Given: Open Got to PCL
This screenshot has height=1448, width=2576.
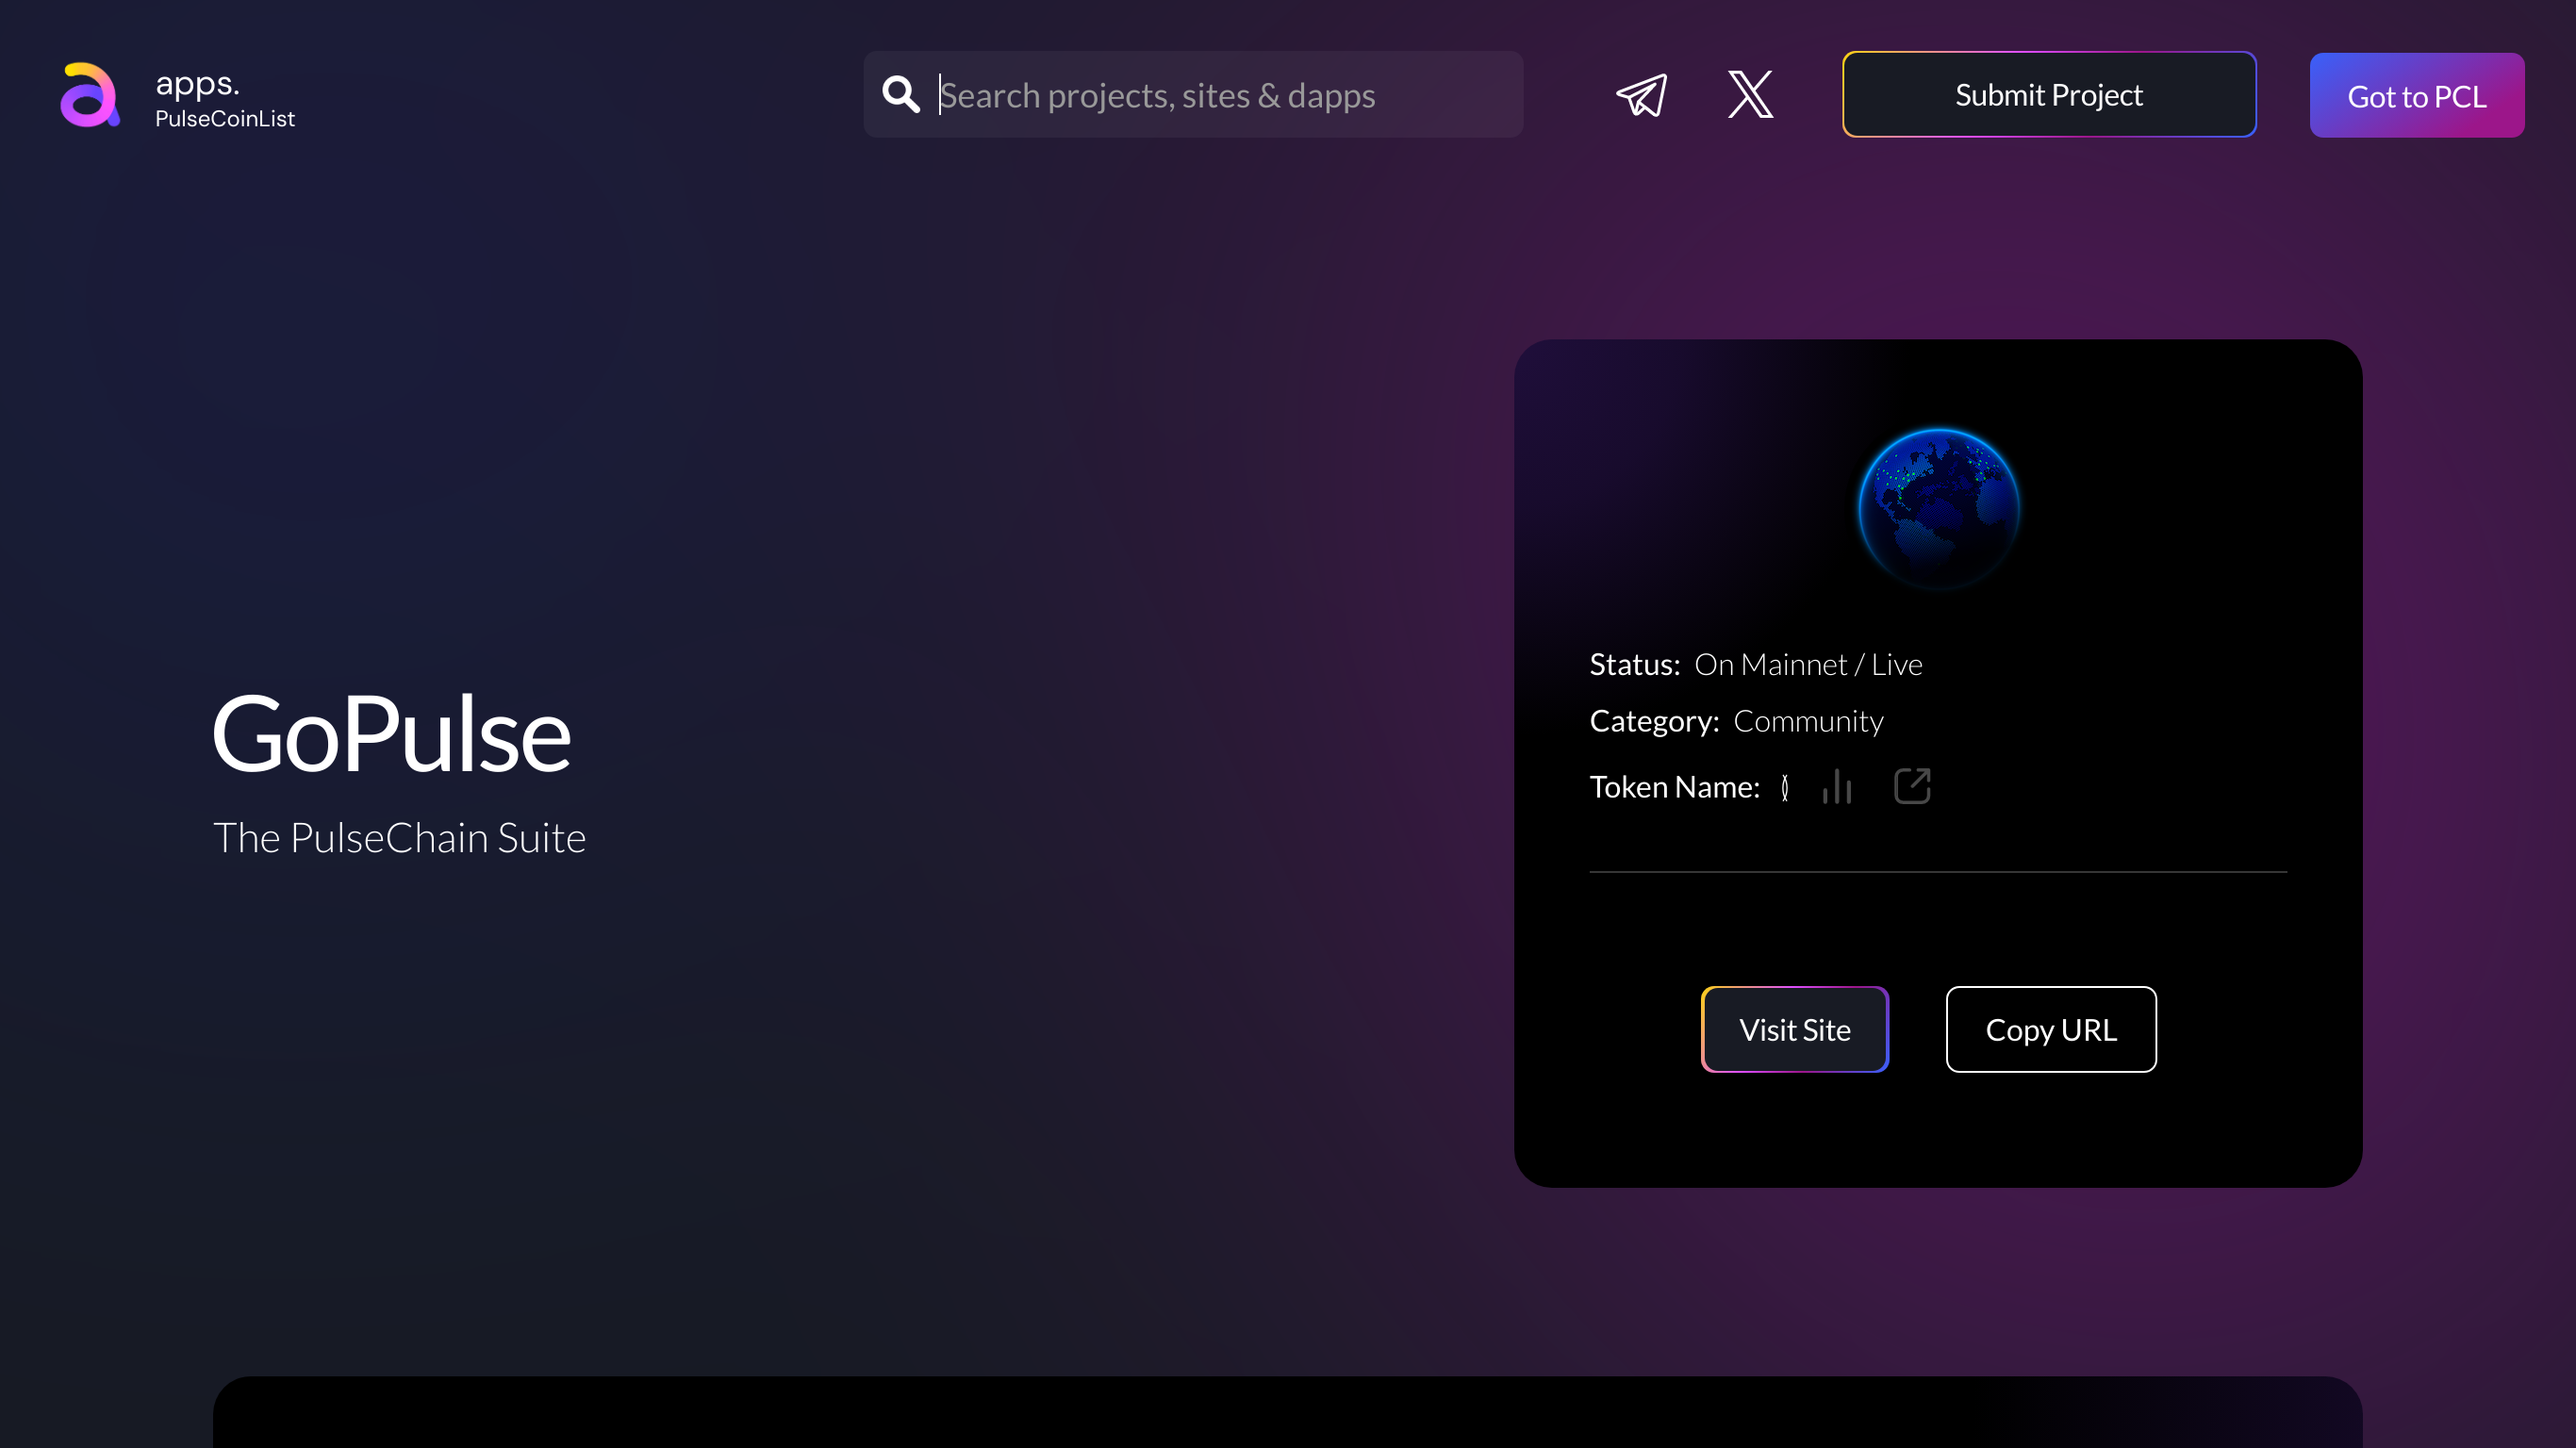Looking at the screenshot, I should (x=2417, y=95).
